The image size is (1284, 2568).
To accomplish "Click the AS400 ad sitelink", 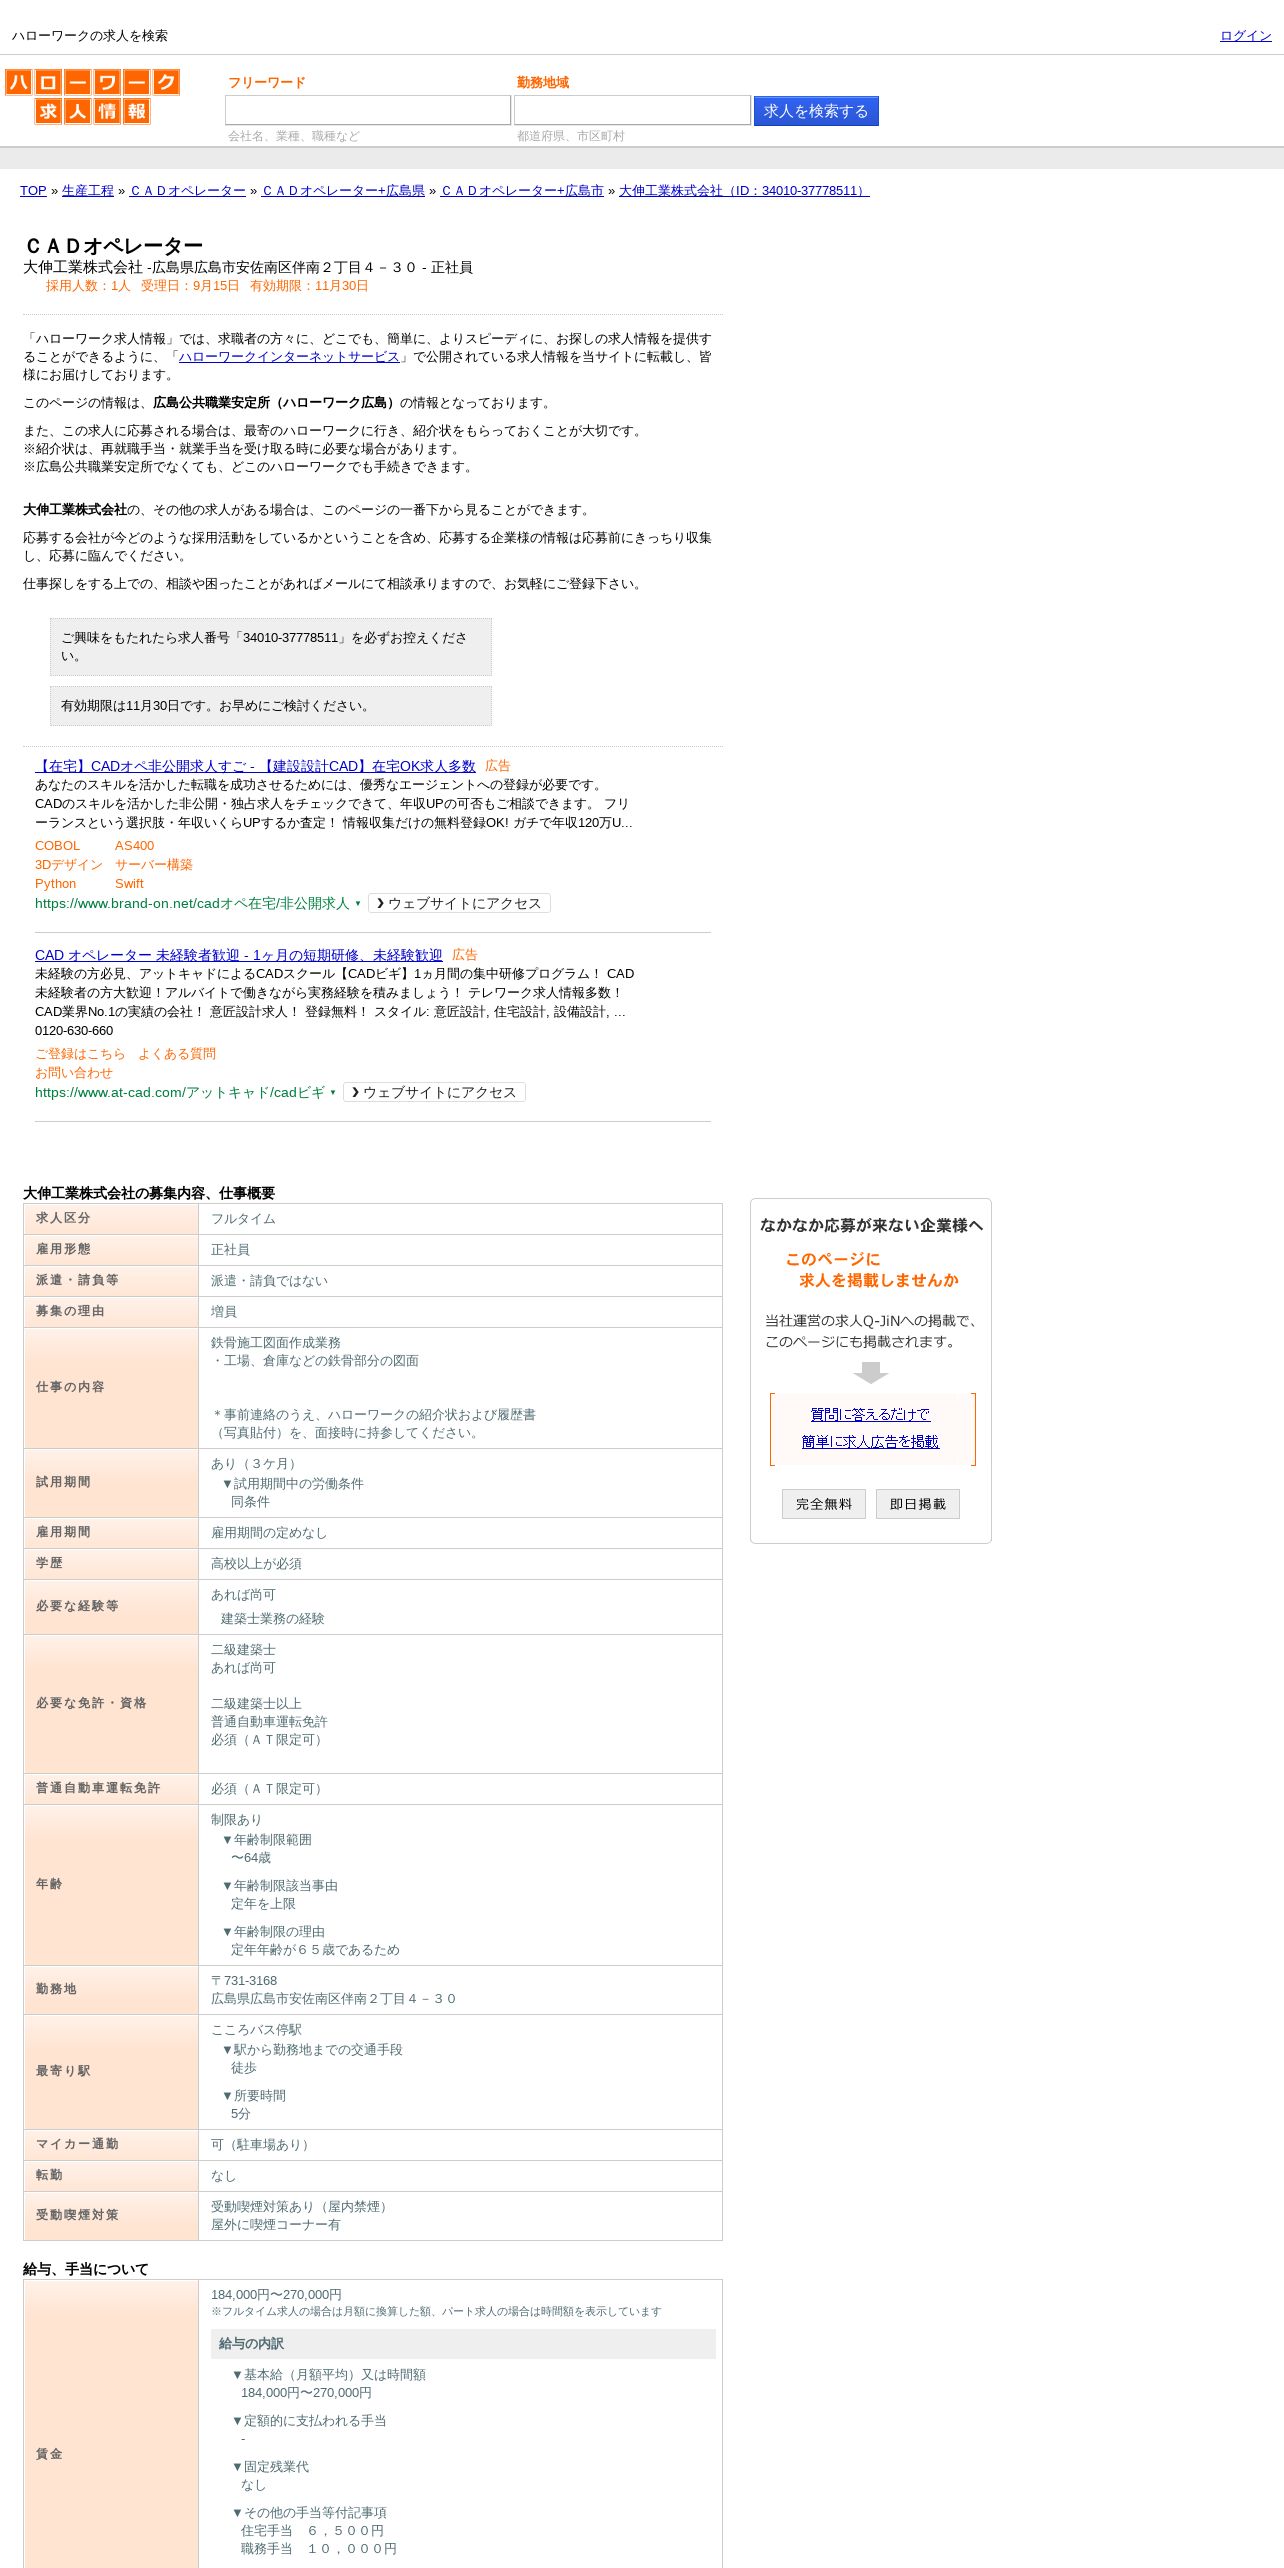I will coord(134,846).
